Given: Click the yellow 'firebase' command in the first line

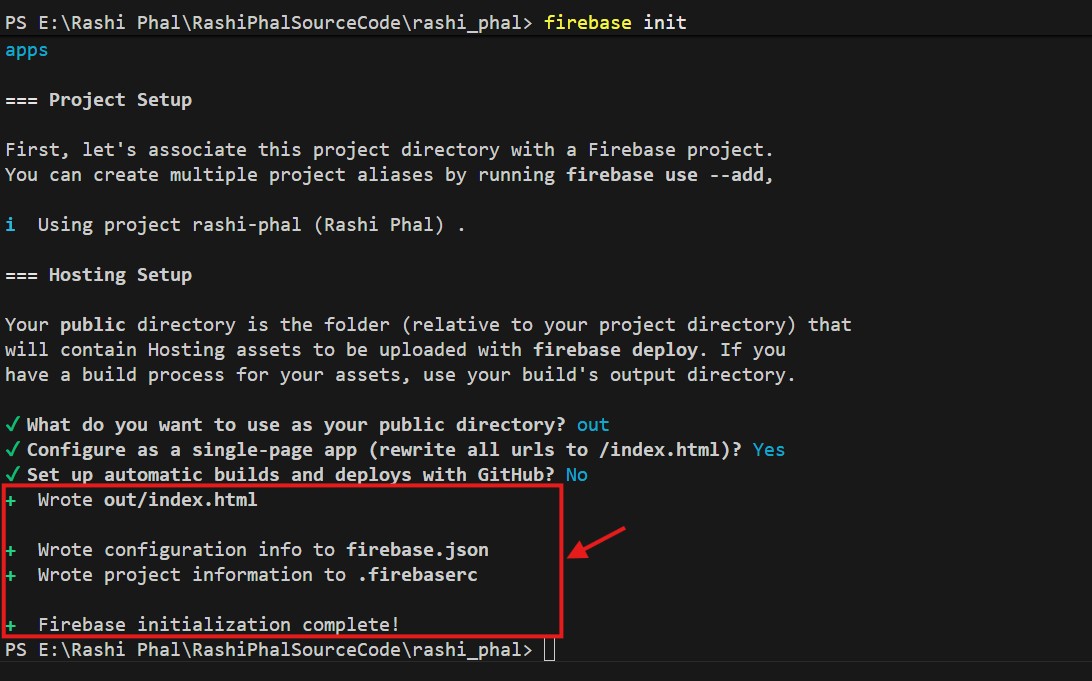Looking at the screenshot, I should [x=587, y=22].
